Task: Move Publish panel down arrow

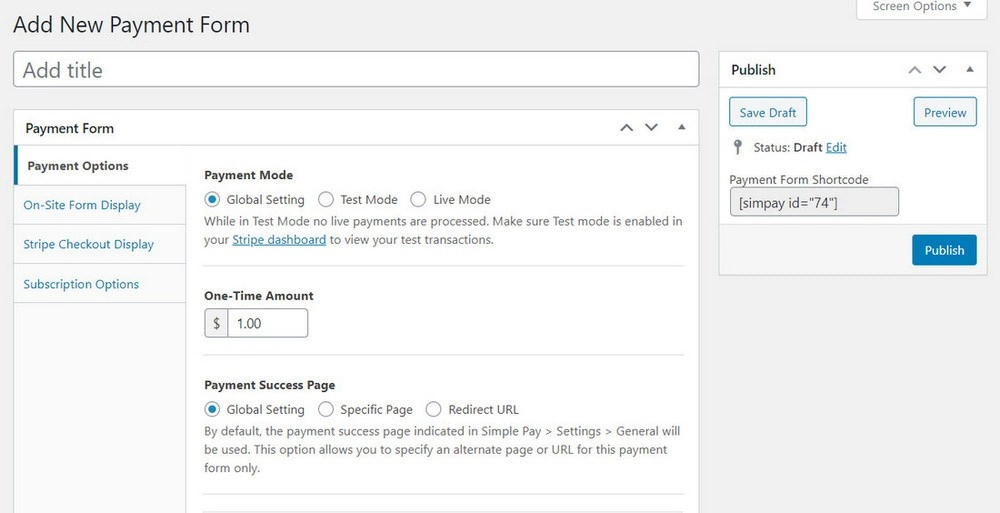Action: tap(939, 70)
